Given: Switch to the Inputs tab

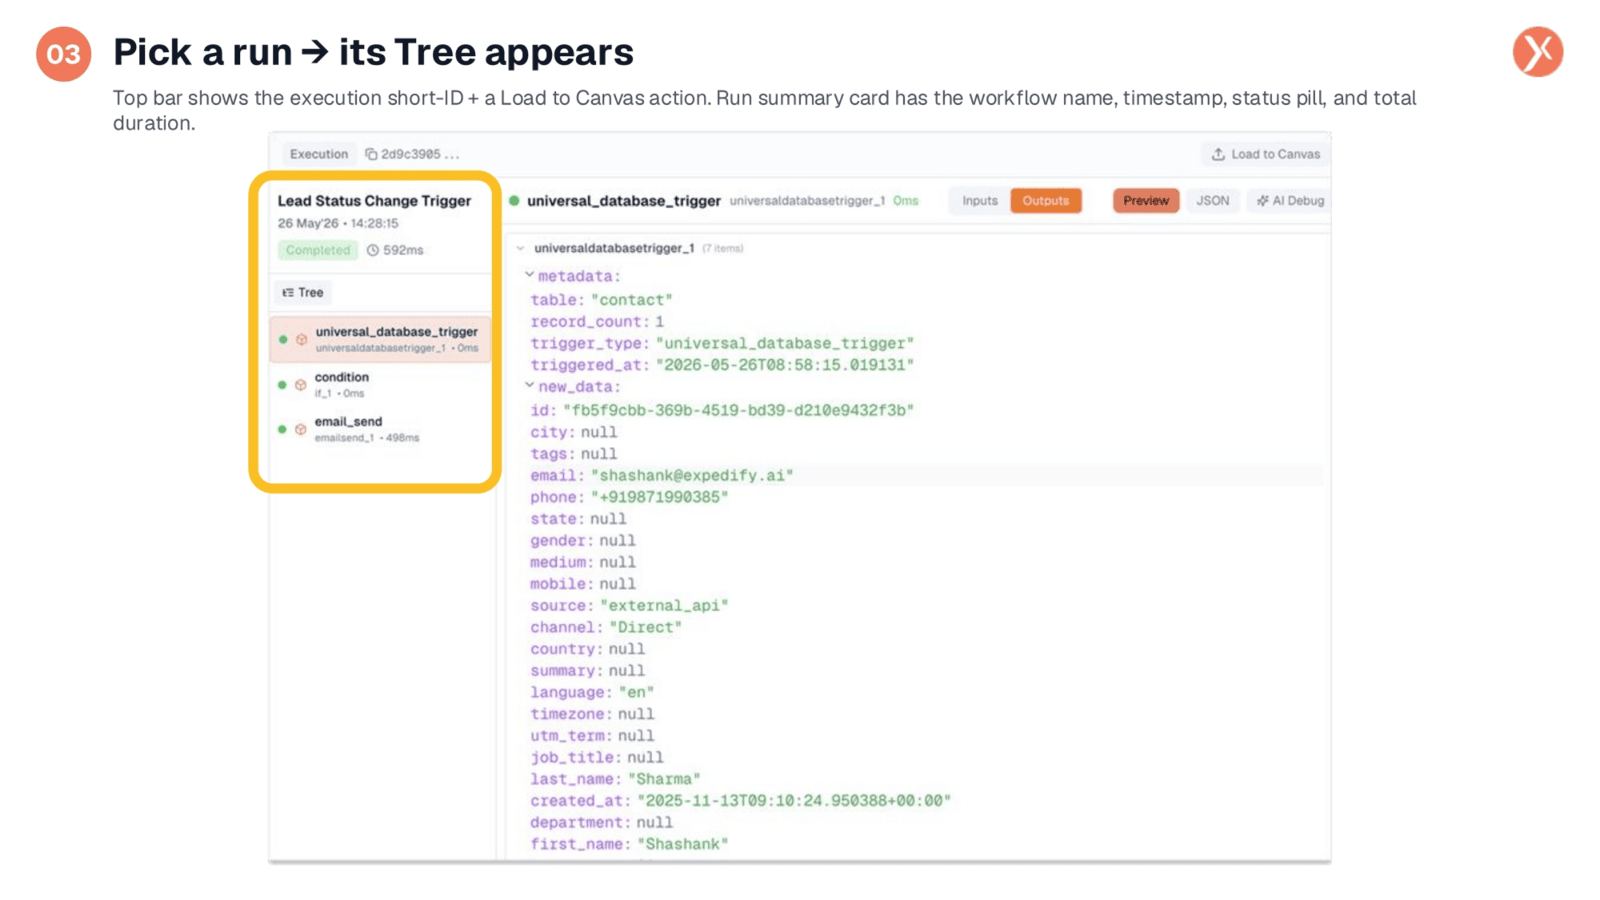Looking at the screenshot, I should [x=980, y=201].
